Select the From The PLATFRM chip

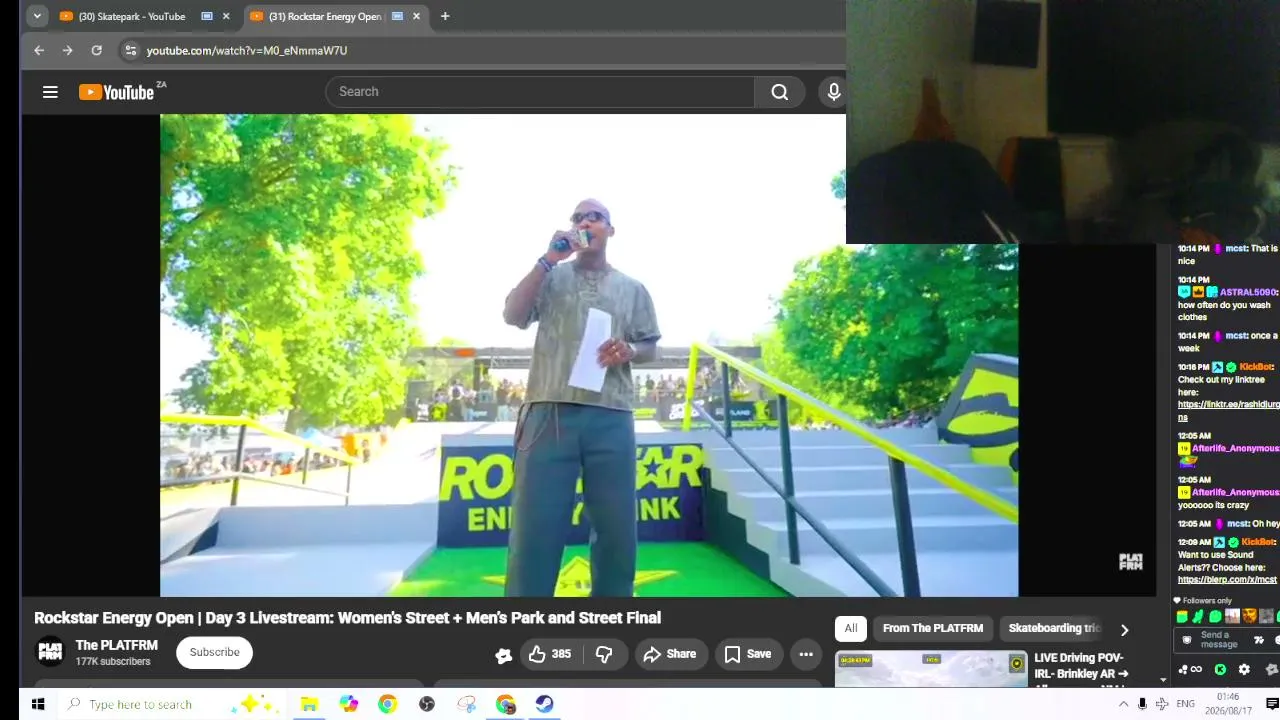click(x=933, y=628)
